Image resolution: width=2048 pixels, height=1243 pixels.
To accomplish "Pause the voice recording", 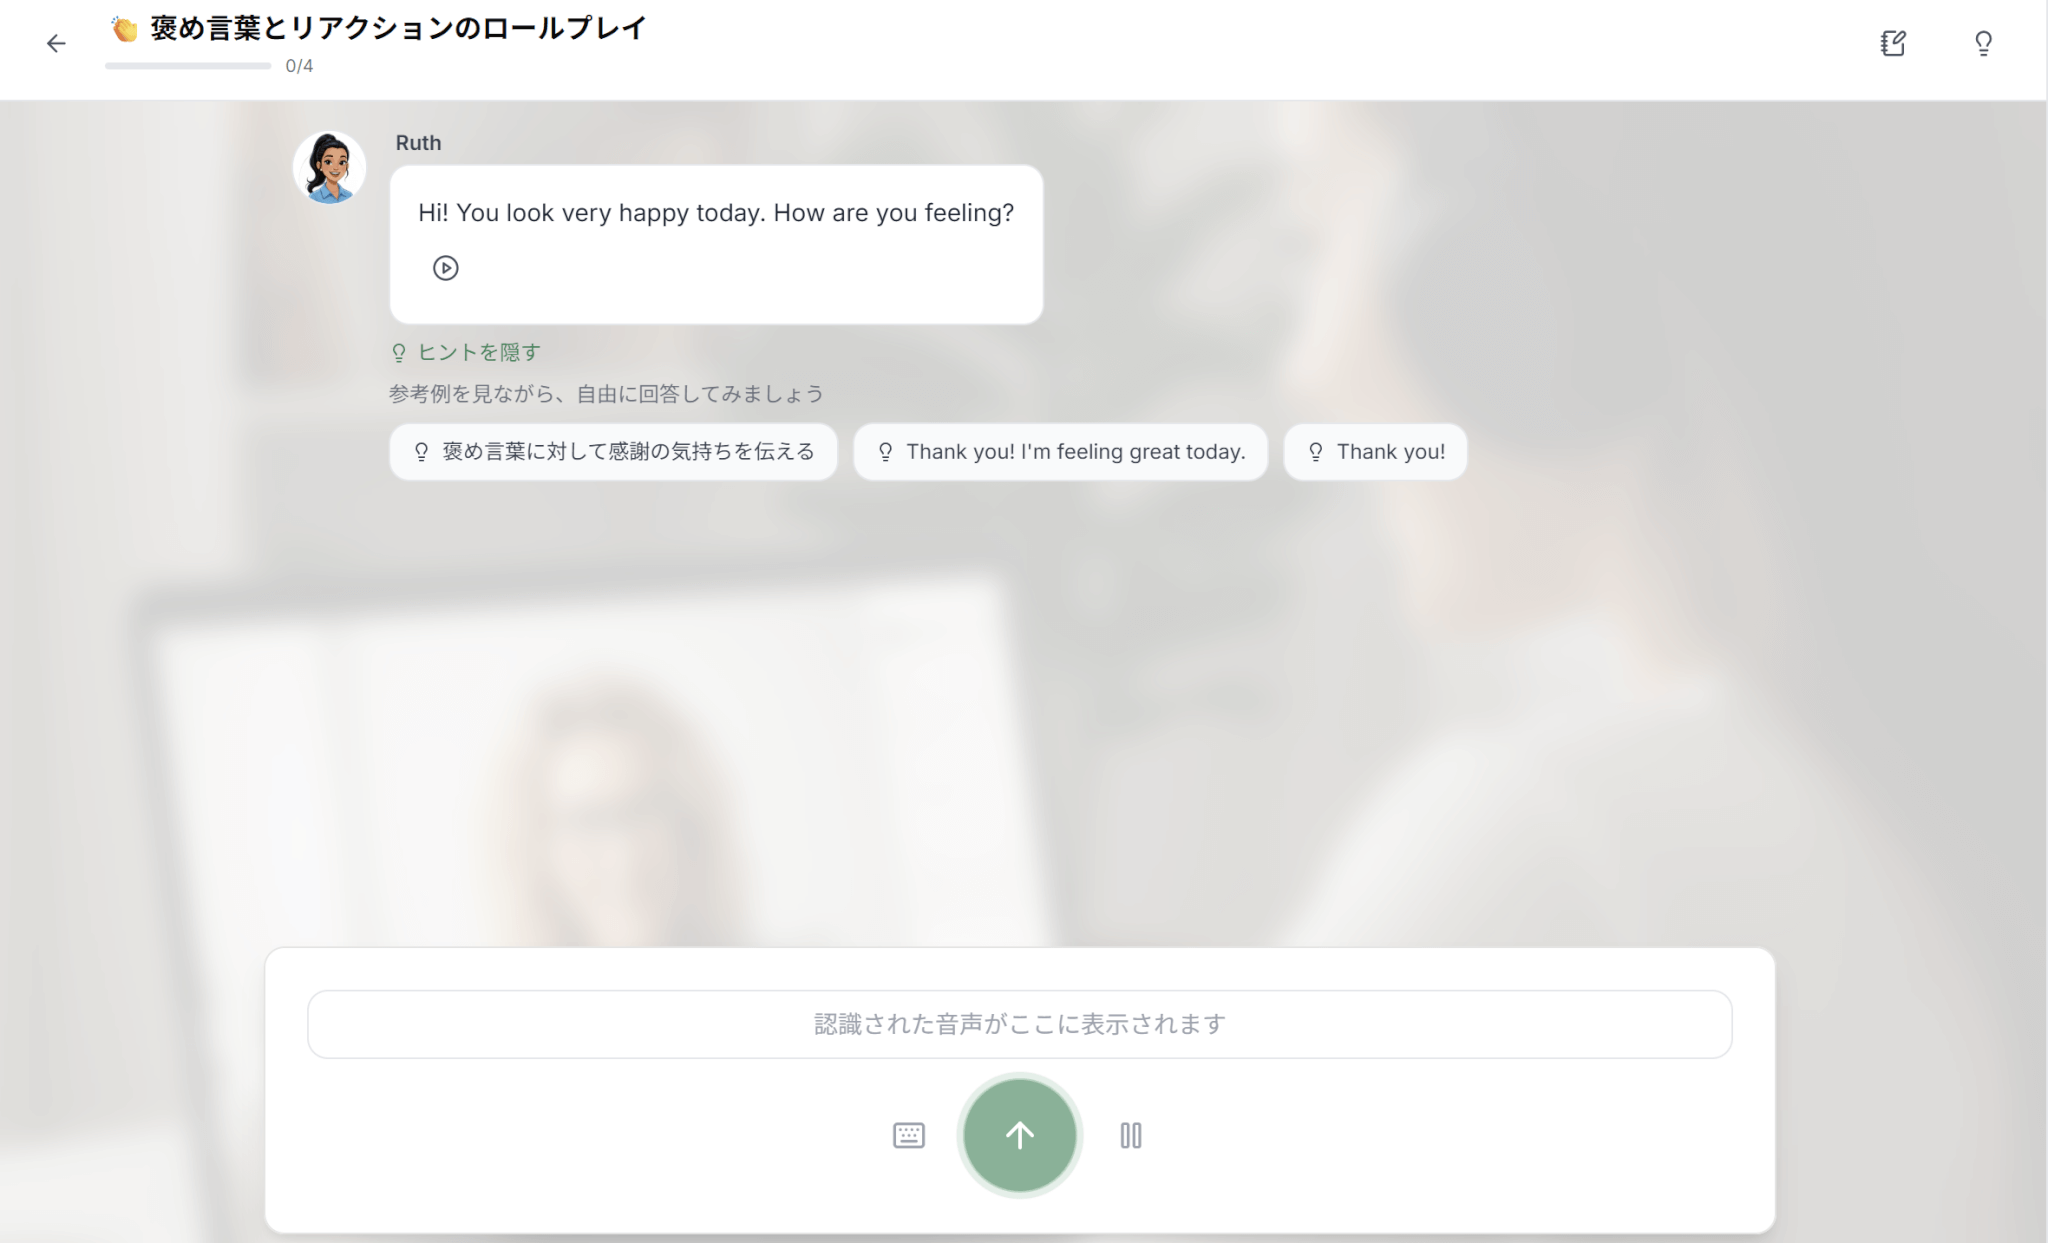I will [1130, 1135].
